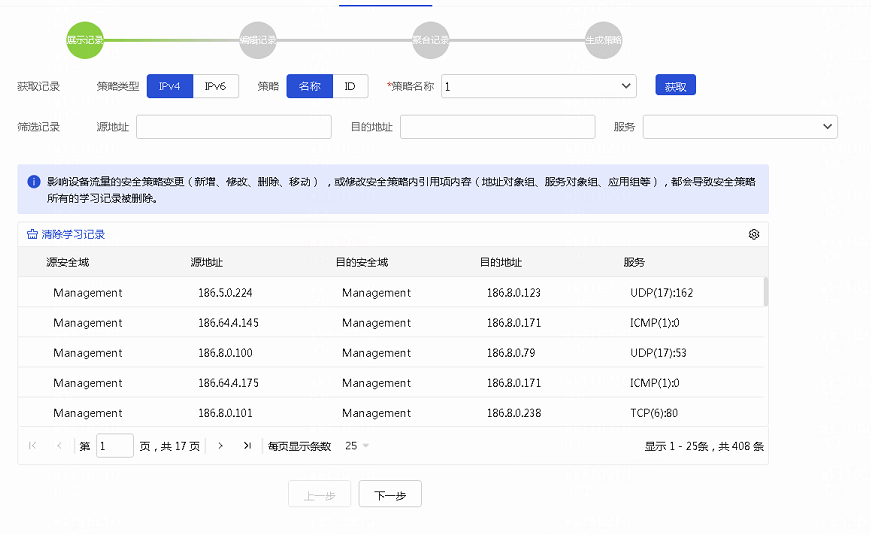Click the clear learning records trash icon

(x=32, y=234)
